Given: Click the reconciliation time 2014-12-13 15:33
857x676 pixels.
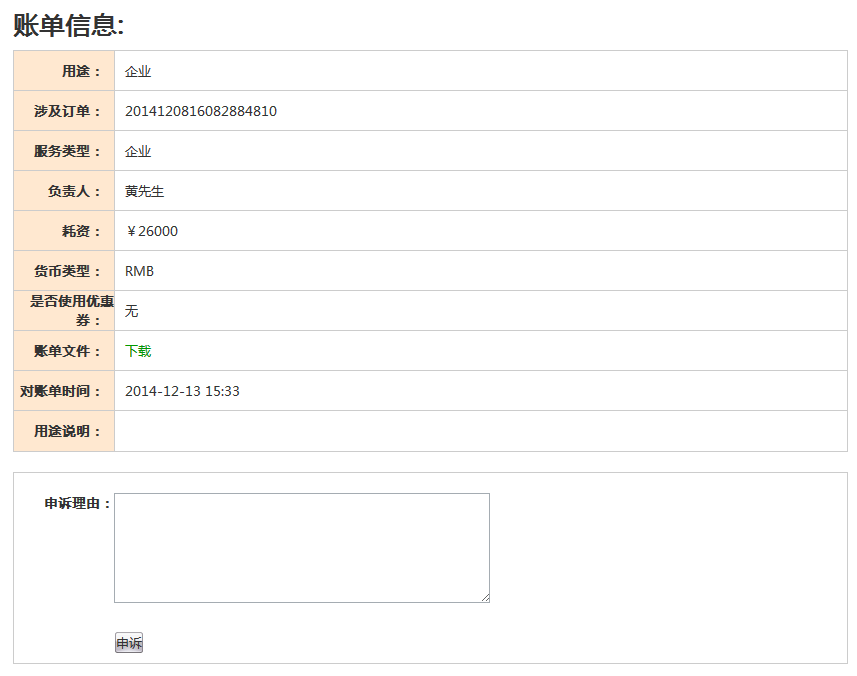Looking at the screenshot, I should click(182, 391).
